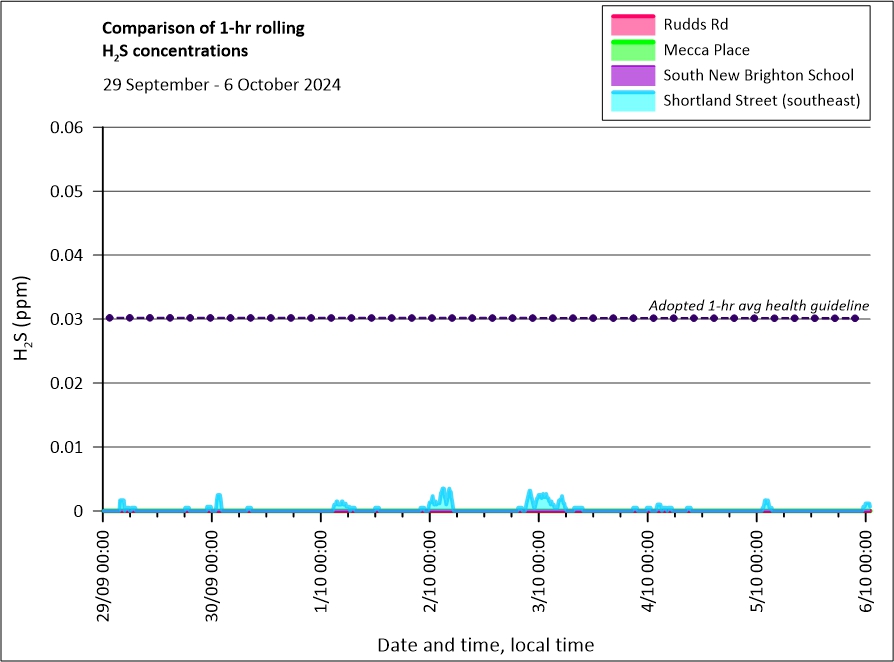Click the H₂S (ppm) y-axis title
The height and width of the screenshot is (662, 894).
coord(26,319)
